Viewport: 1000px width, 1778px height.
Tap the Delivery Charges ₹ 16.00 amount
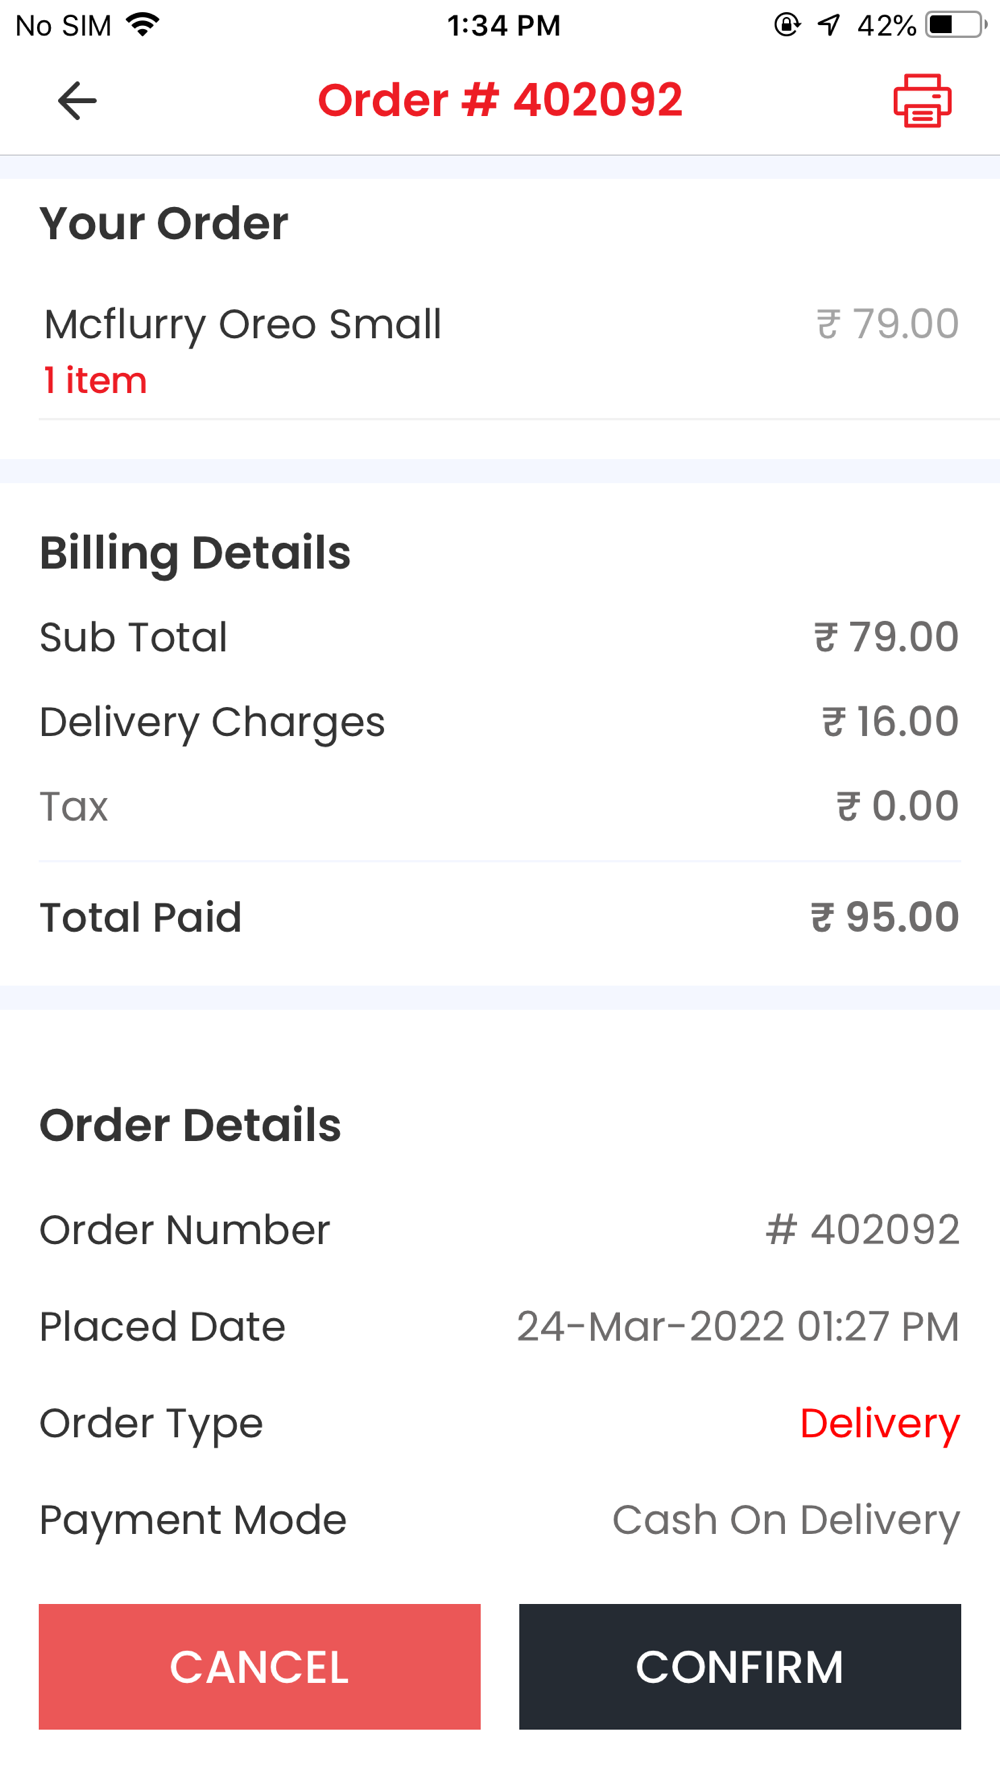889,722
